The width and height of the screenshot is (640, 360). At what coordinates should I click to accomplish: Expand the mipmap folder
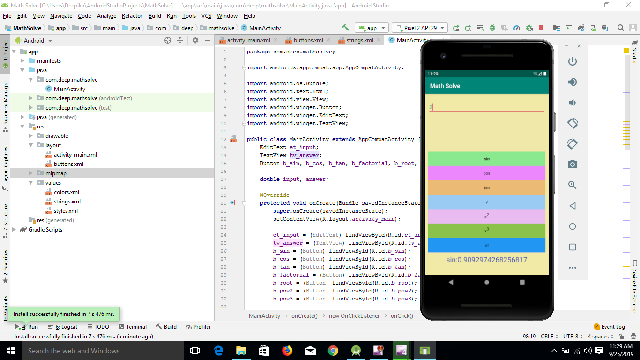pos(31,173)
